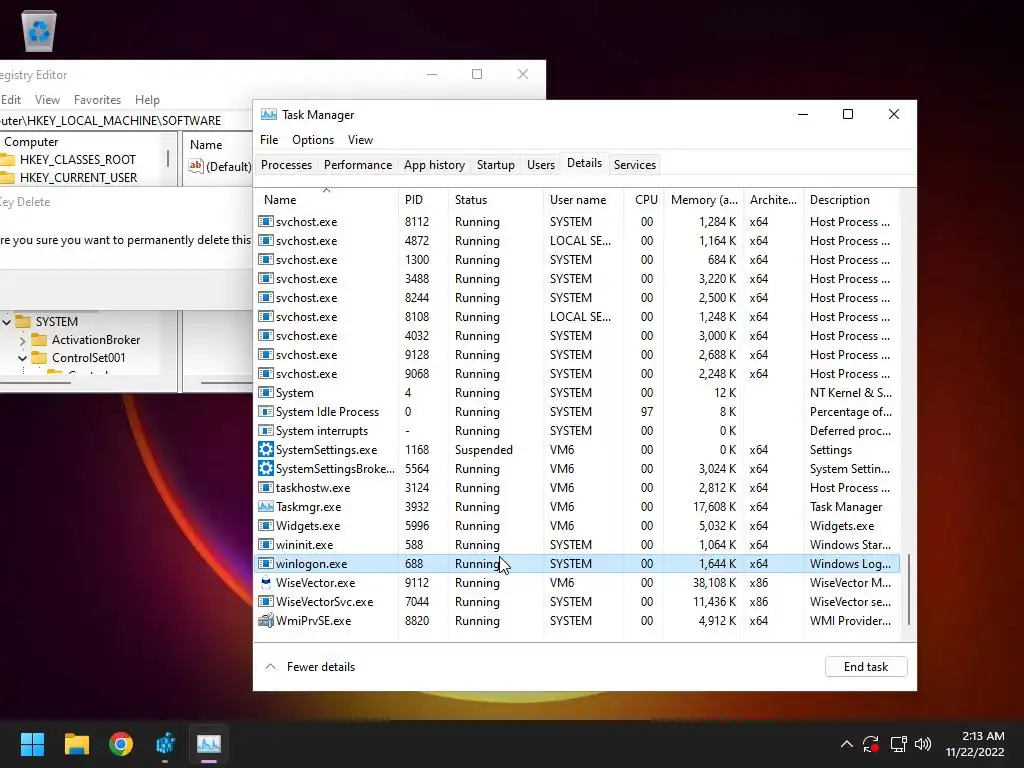Click the WiseVector.exe process icon
The width and height of the screenshot is (1024, 768).
pyautogui.click(x=265, y=583)
